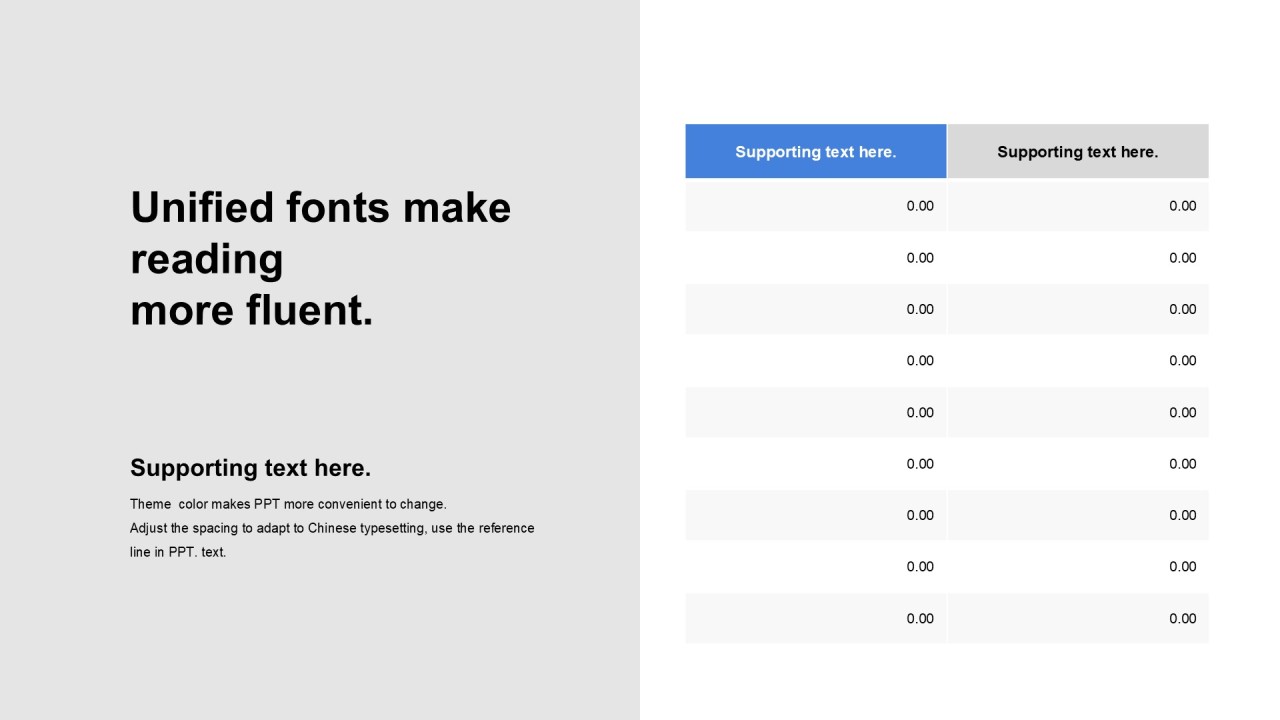This screenshot has height=720, width=1280.
Task: Click the first data cell under the blue header
Action: coord(815,206)
